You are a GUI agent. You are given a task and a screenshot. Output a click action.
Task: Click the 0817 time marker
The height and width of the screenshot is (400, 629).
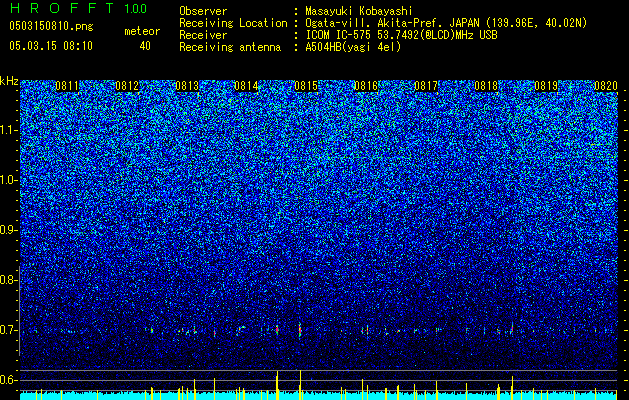point(426,86)
